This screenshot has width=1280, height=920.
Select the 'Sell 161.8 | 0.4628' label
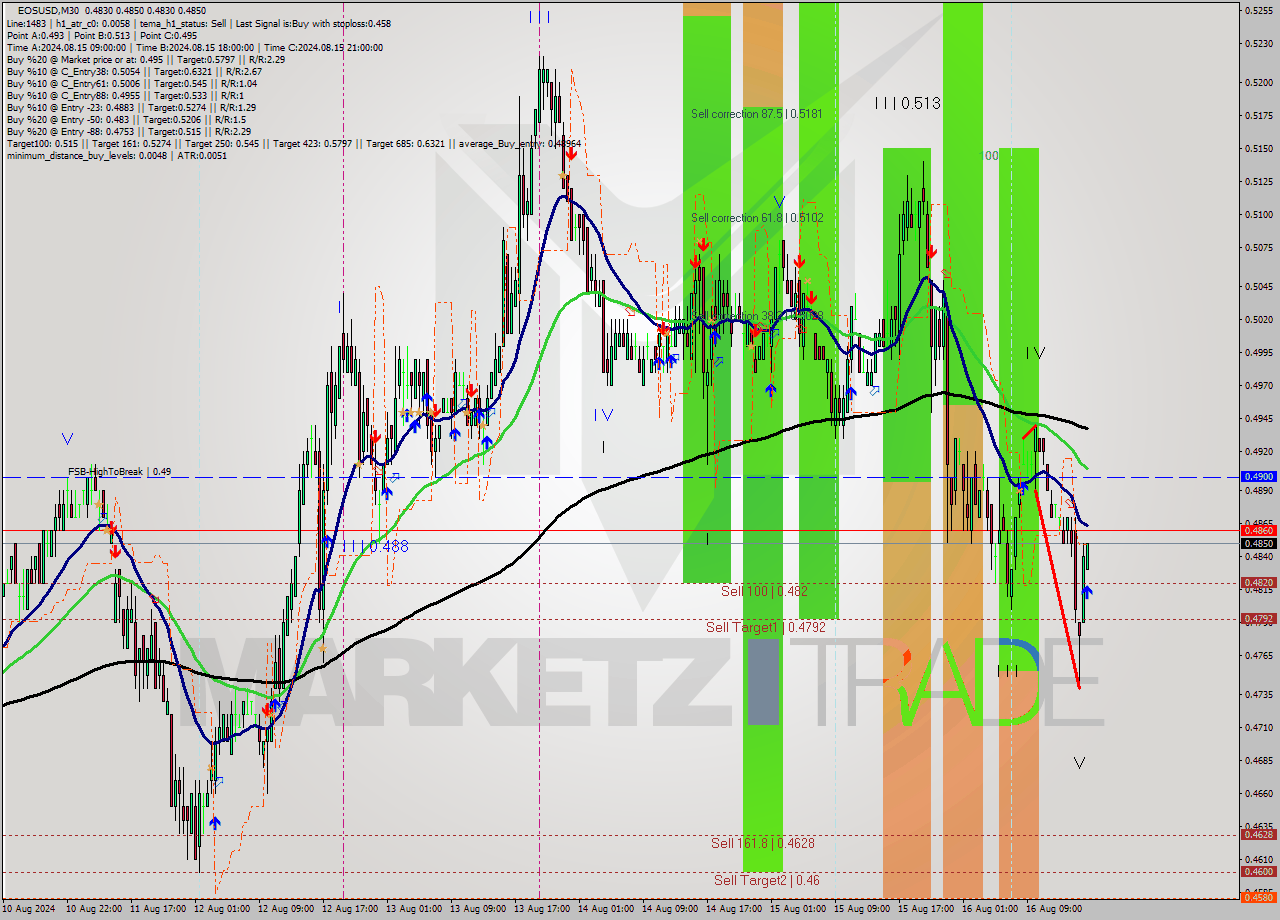[763, 843]
